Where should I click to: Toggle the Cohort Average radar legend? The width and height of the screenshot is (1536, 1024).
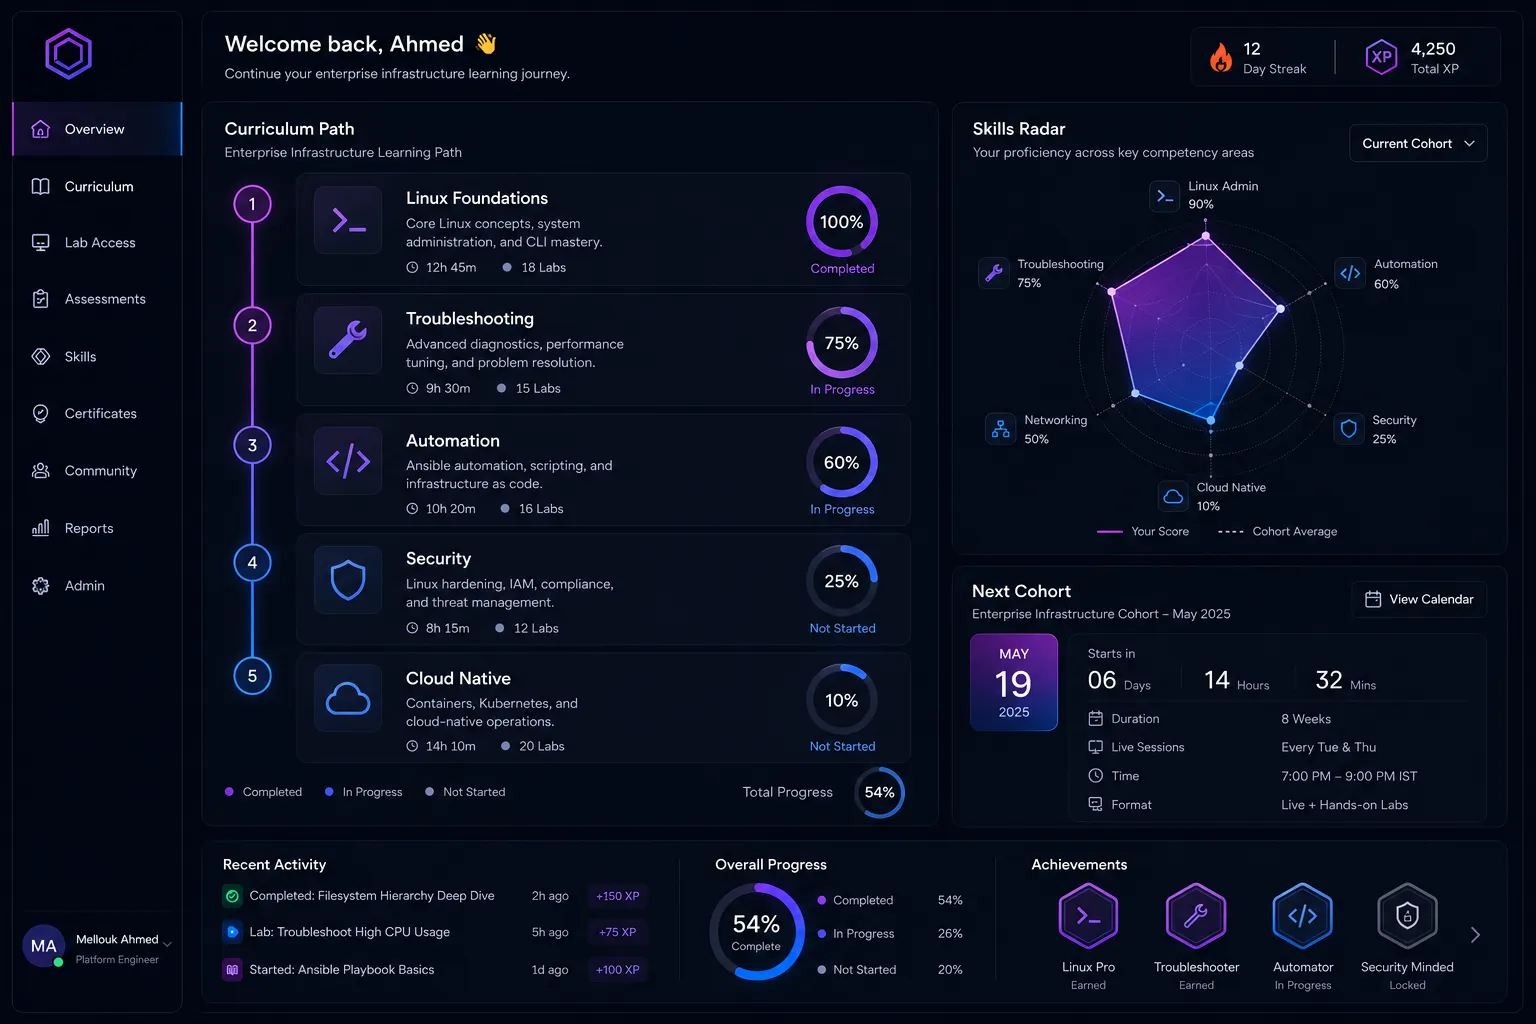point(1278,532)
